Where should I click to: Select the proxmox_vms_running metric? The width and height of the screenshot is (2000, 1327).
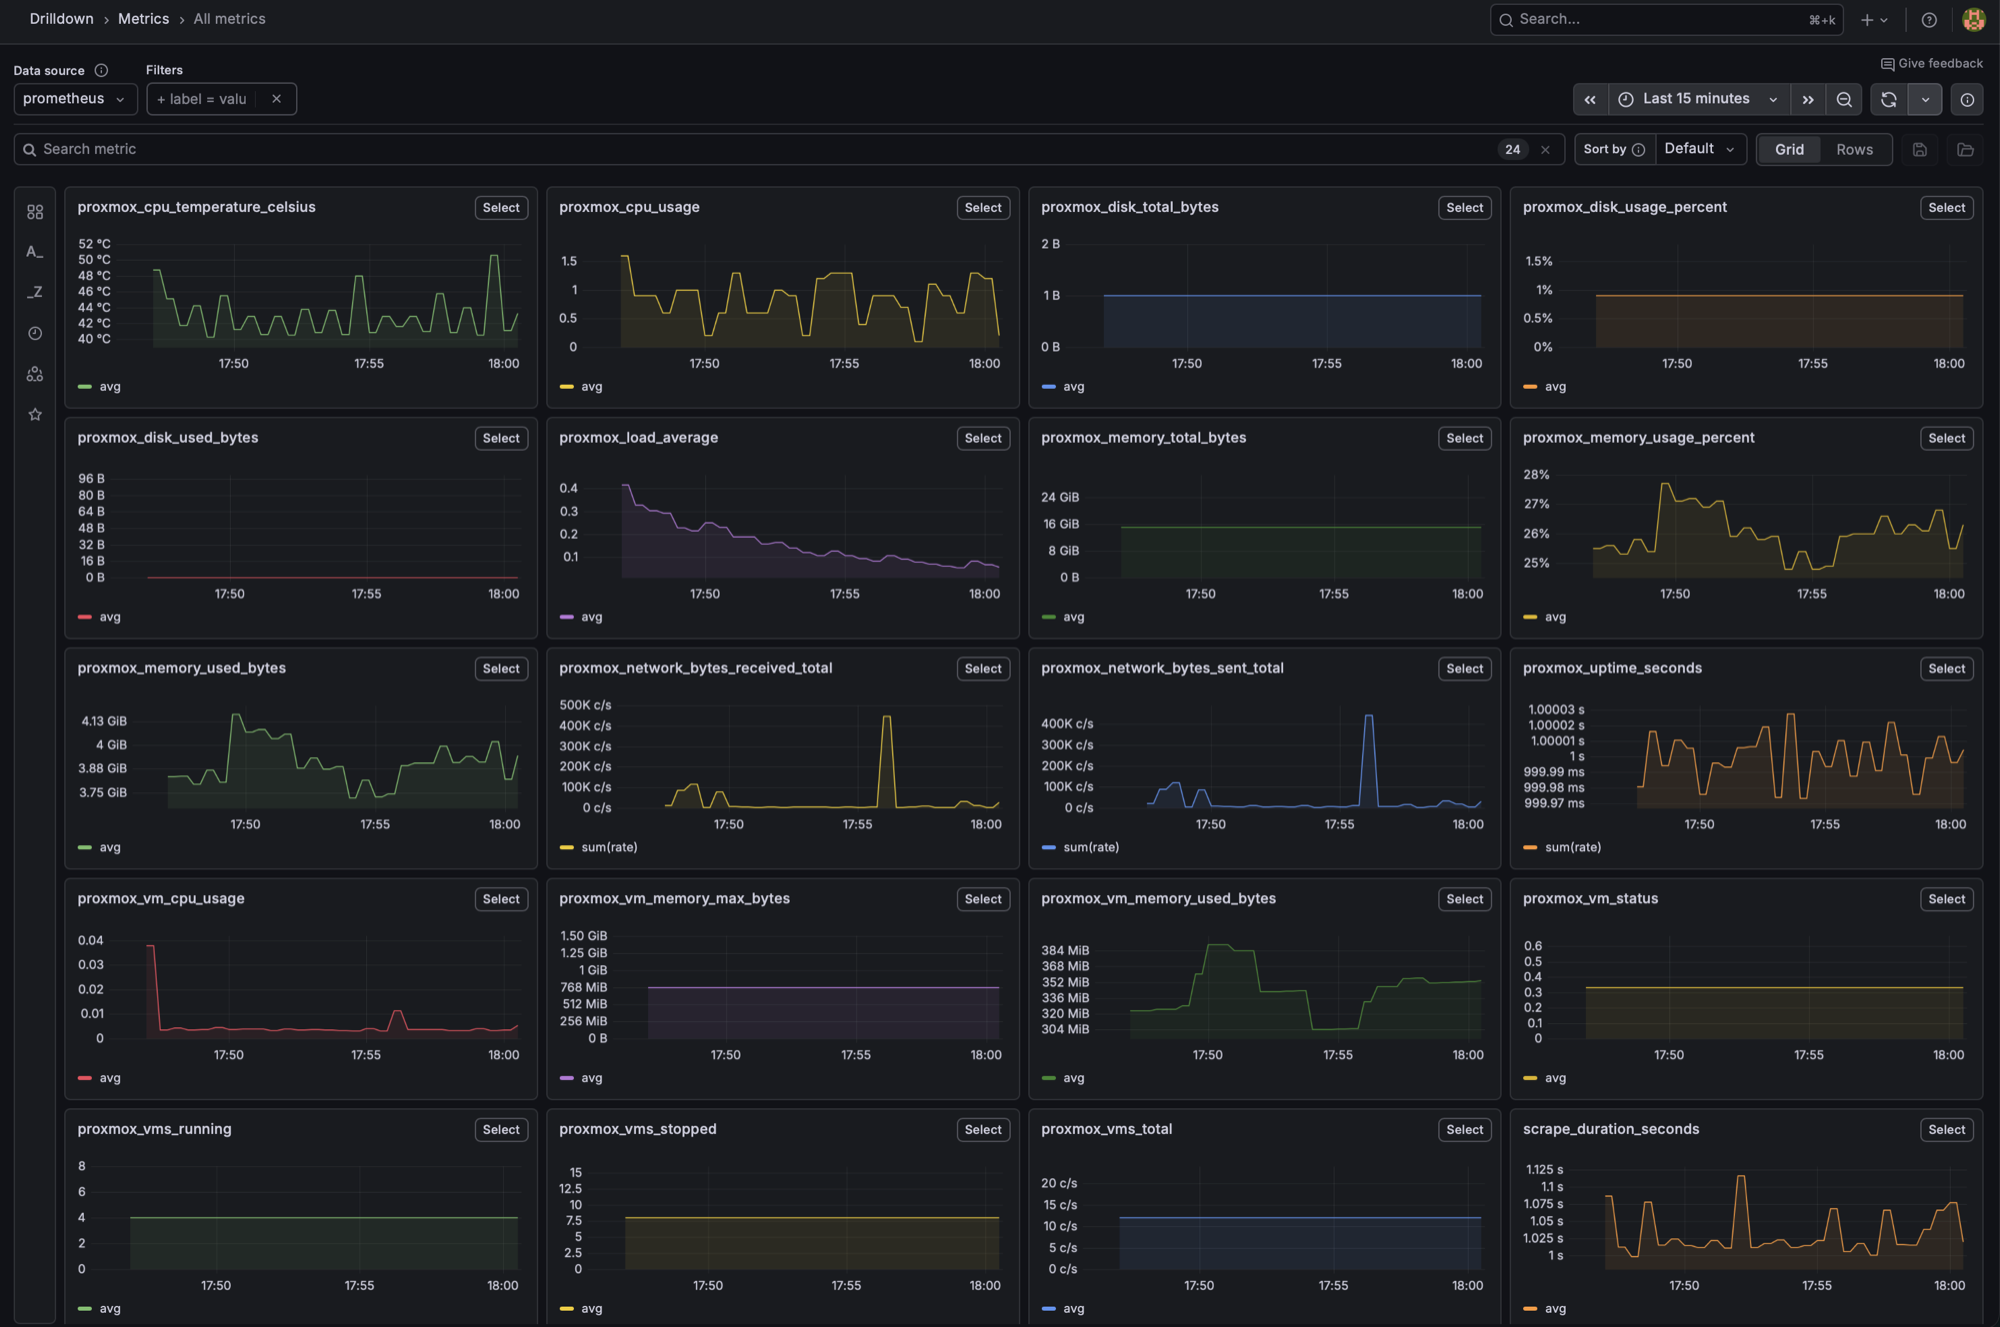(501, 1130)
